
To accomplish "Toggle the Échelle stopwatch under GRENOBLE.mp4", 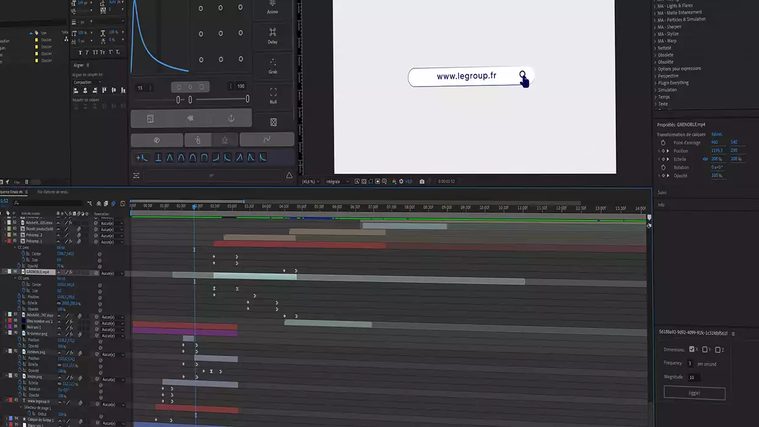I will tap(19, 303).
